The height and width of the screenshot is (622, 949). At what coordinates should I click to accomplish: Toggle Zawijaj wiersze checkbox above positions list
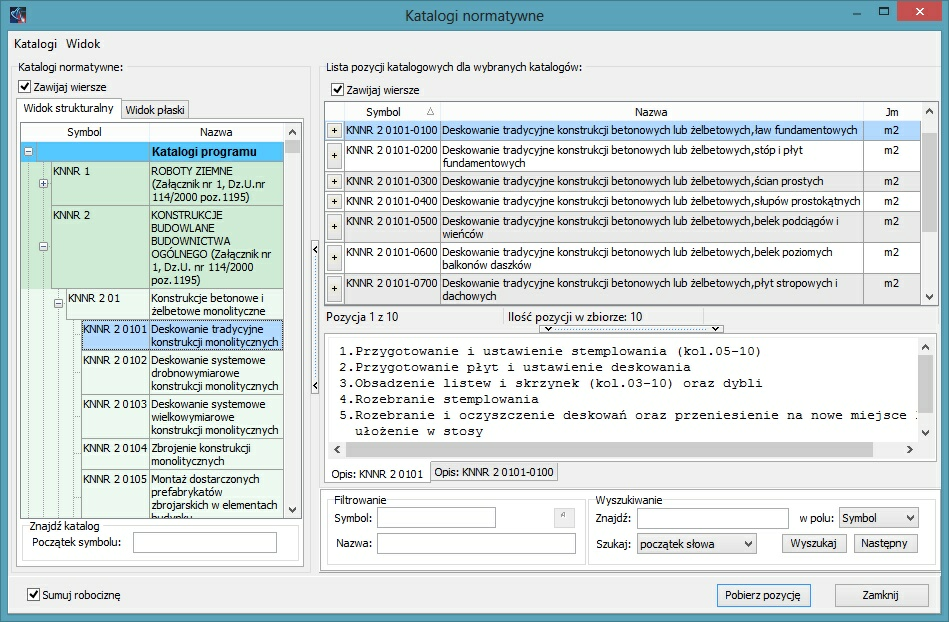click(337, 90)
